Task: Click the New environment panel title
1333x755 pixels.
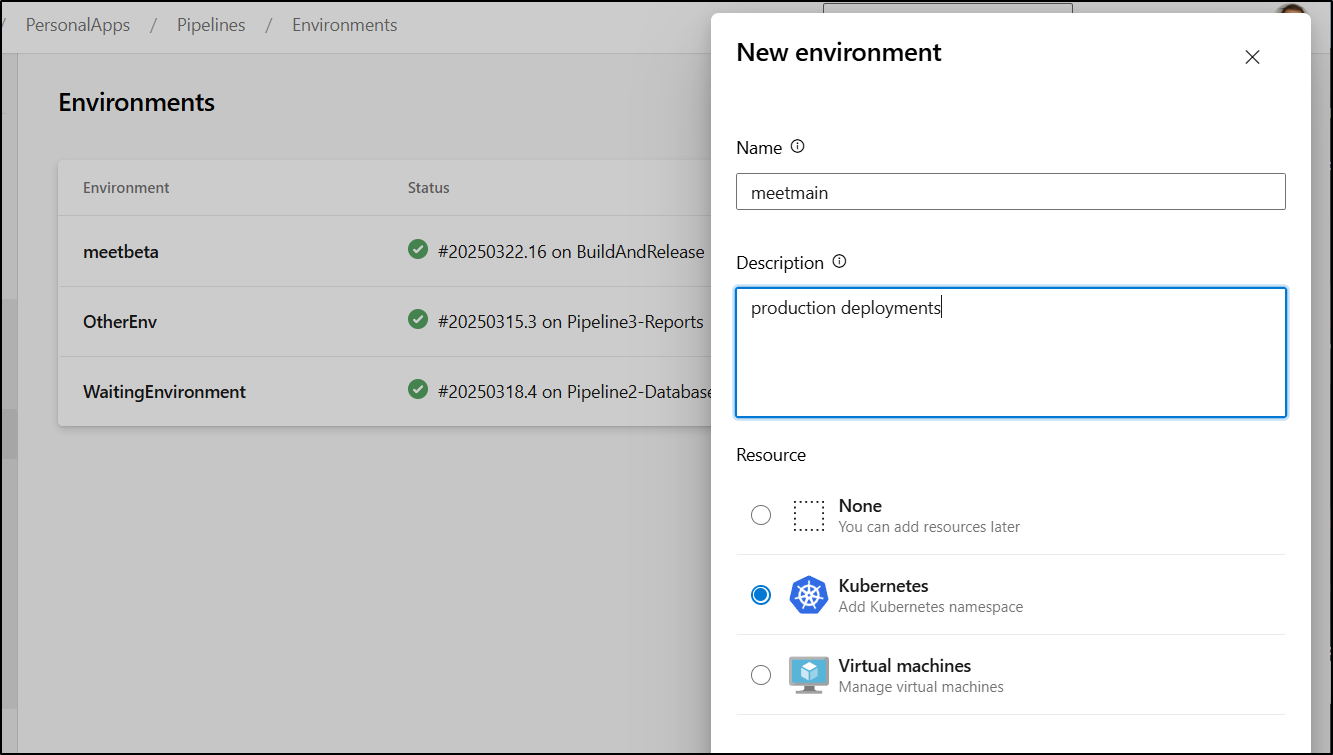Action: (x=839, y=52)
